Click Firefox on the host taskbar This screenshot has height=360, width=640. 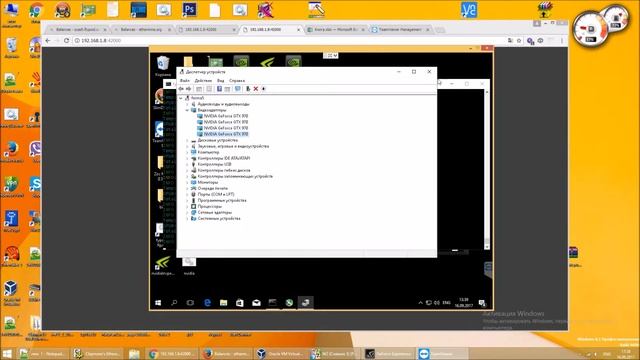point(228,353)
